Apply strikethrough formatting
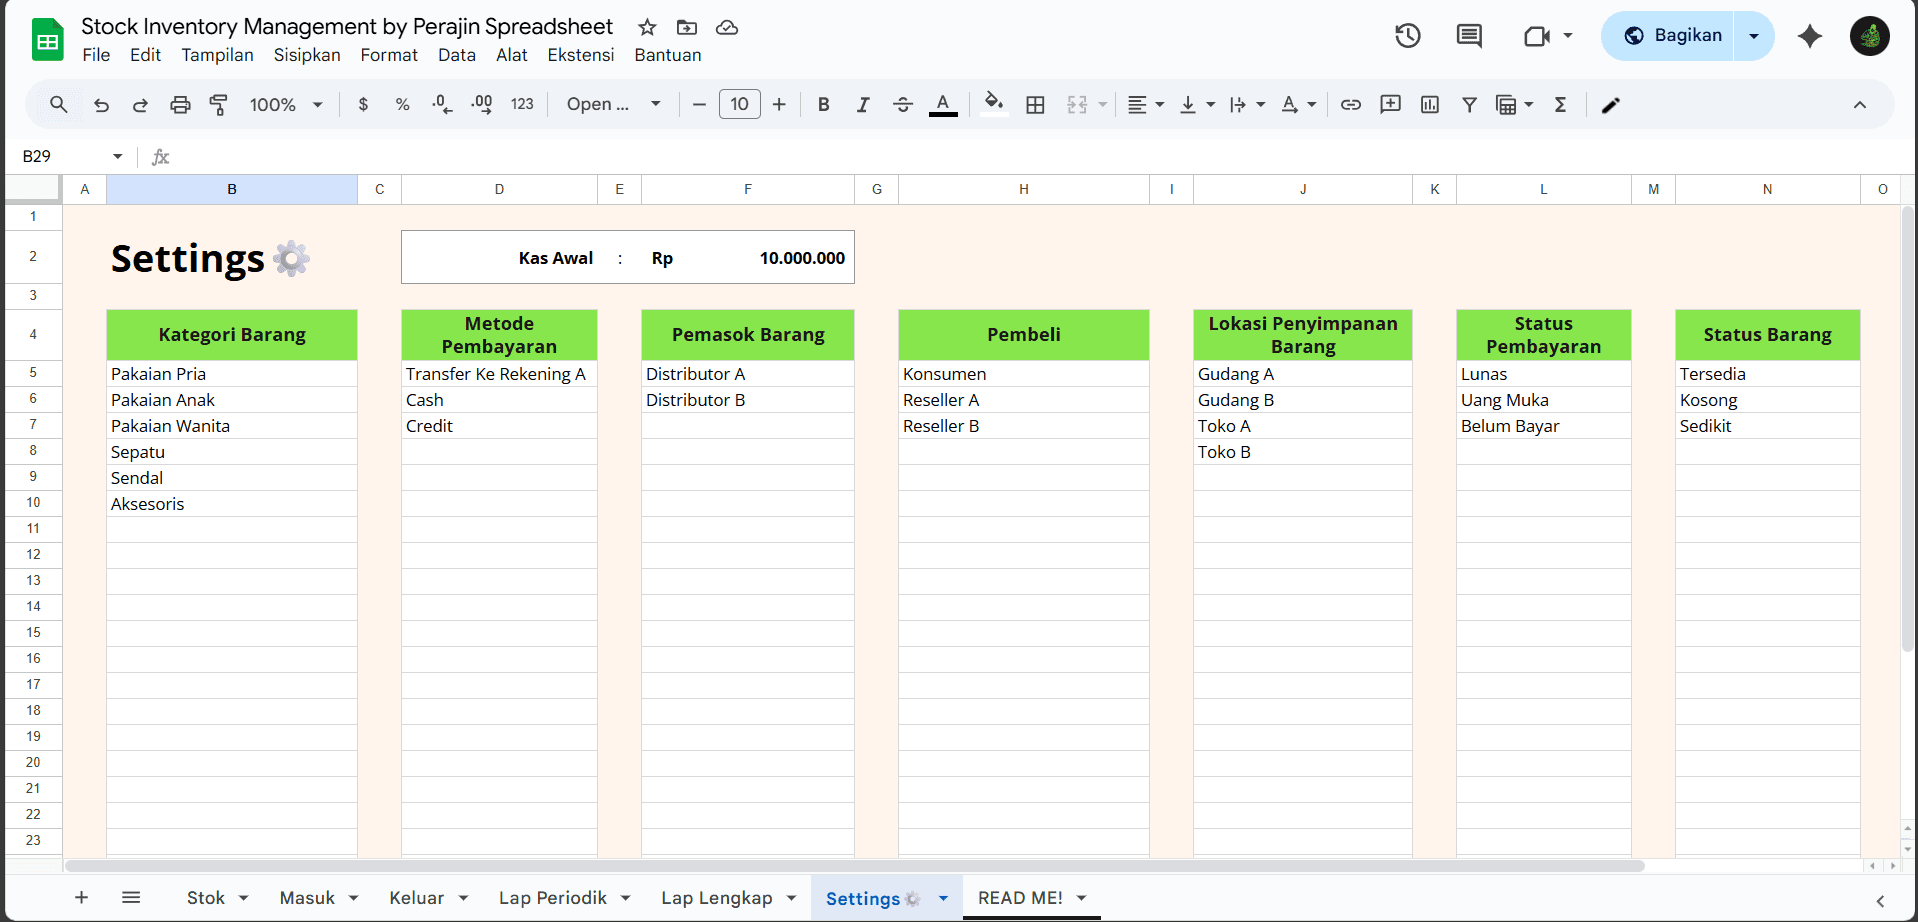This screenshot has height=922, width=1918. point(903,104)
